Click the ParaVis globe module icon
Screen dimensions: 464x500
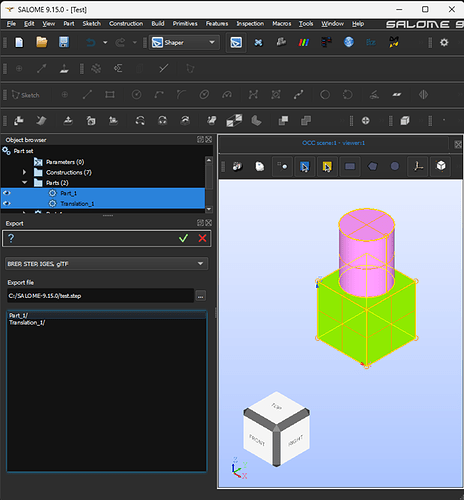click(349, 42)
